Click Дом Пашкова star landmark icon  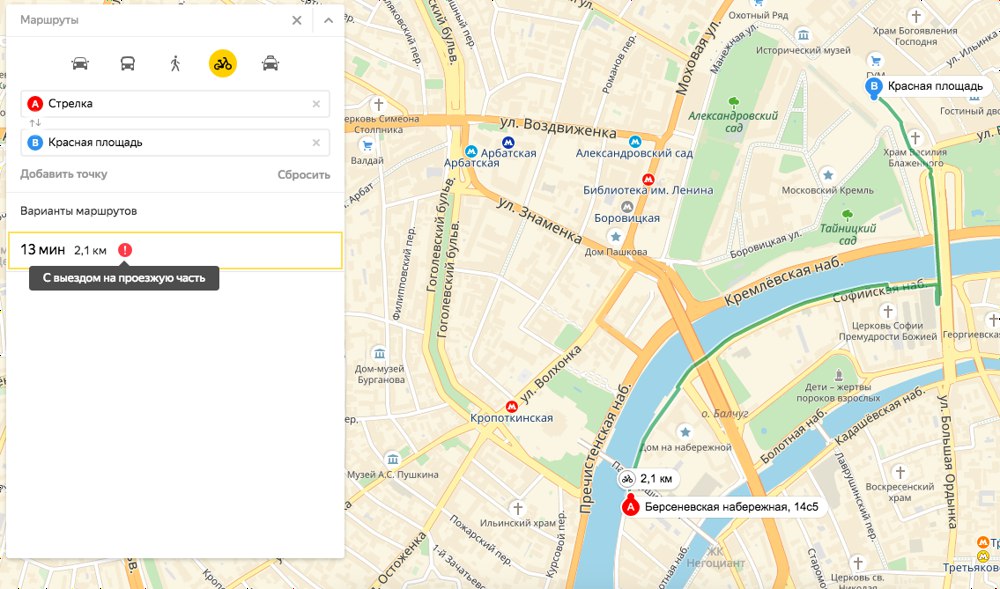click(615, 236)
